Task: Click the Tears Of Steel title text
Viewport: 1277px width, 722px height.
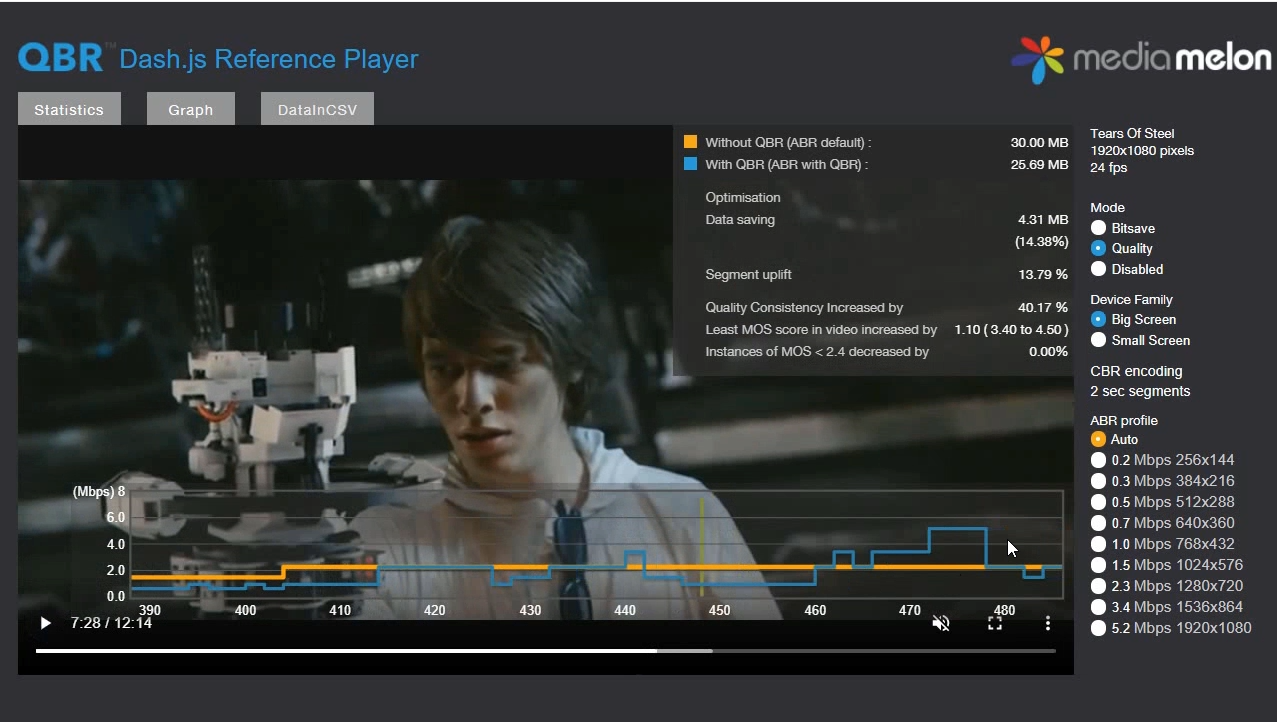Action: (1132, 133)
